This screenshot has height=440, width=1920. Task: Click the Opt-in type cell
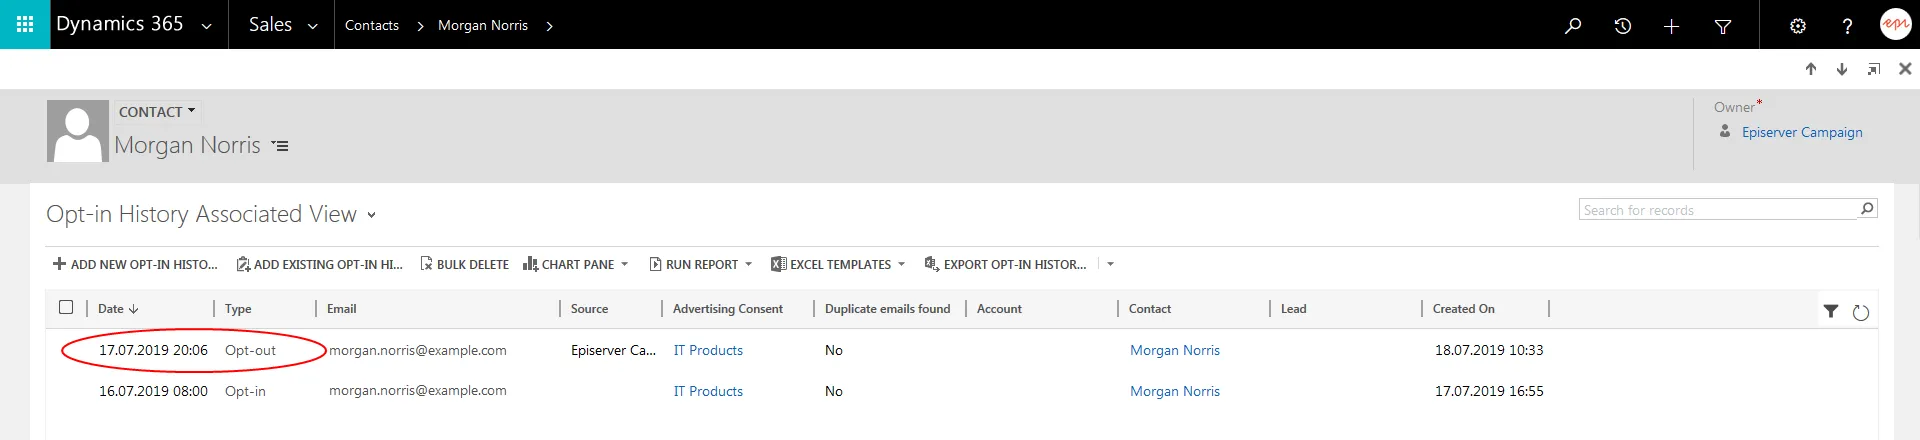pyautogui.click(x=245, y=391)
